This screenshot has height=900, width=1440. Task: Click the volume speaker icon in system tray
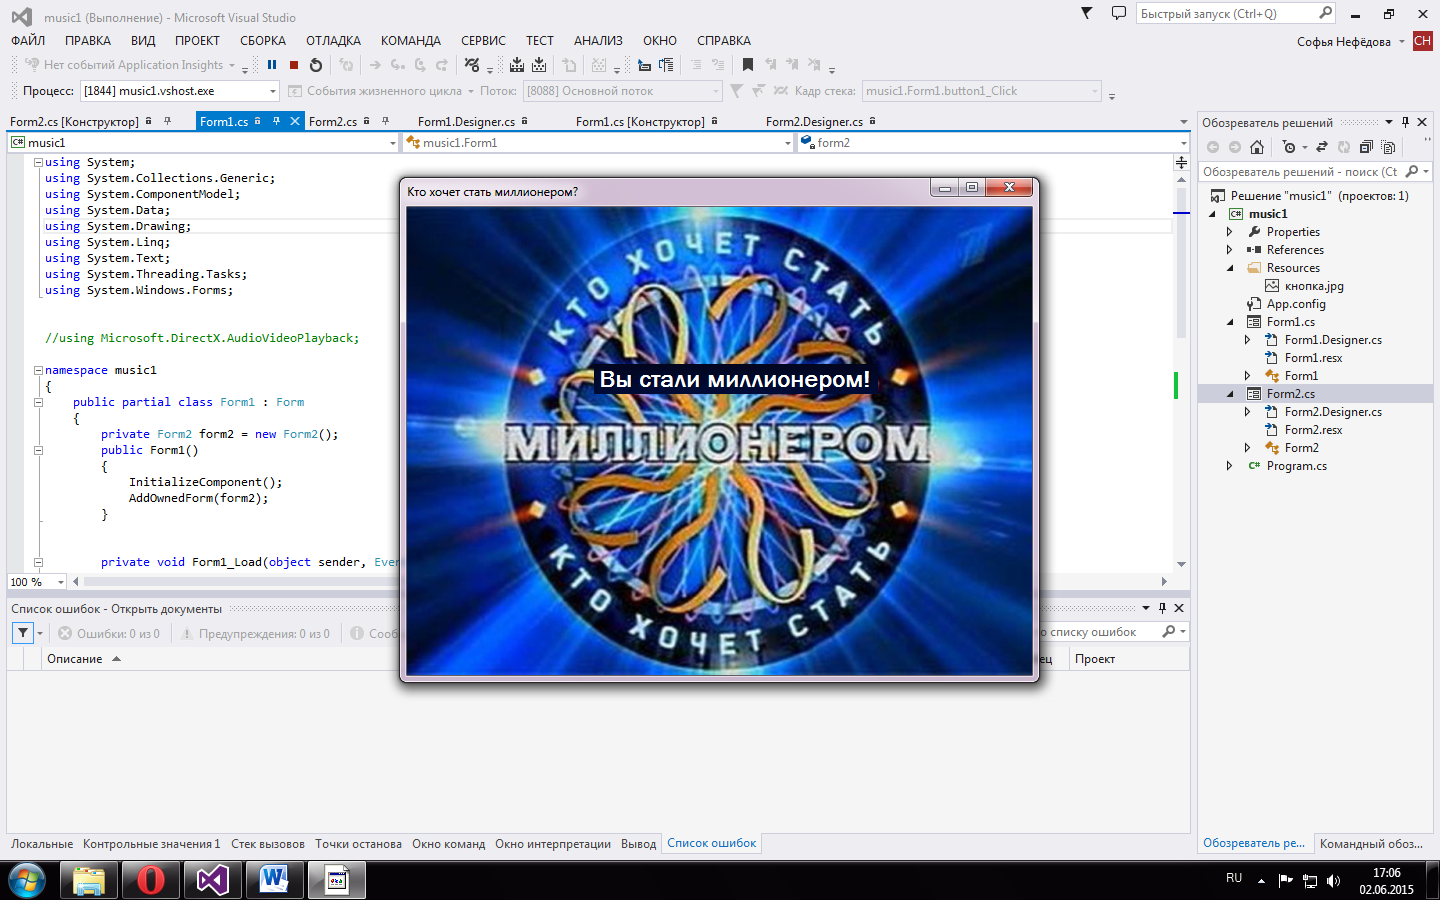1333,881
